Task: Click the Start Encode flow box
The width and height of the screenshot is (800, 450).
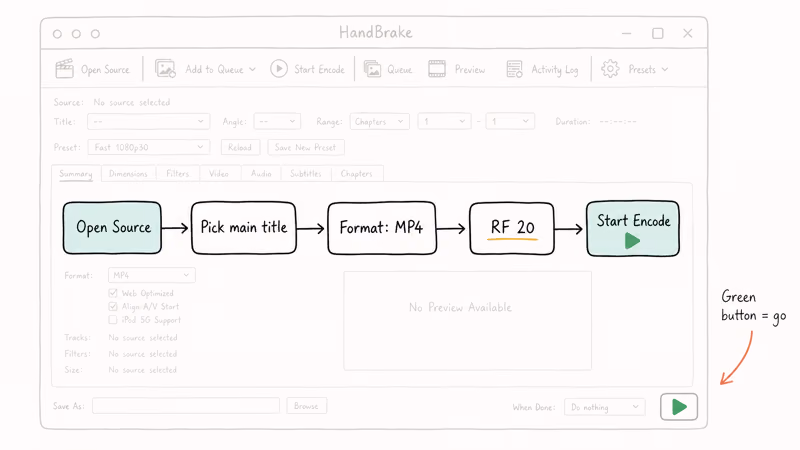Action: [x=633, y=228]
